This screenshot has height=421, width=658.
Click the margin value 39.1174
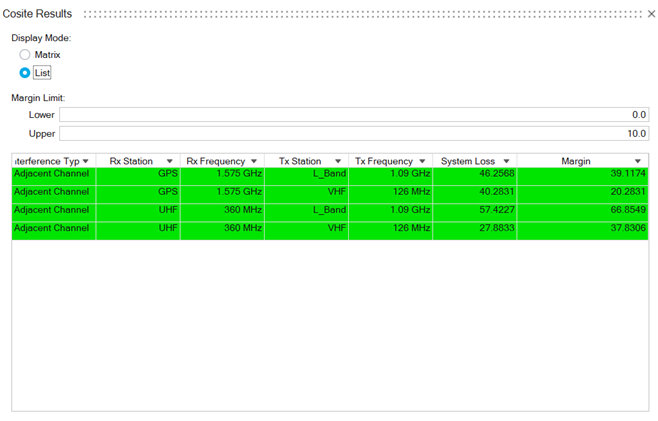click(x=628, y=173)
